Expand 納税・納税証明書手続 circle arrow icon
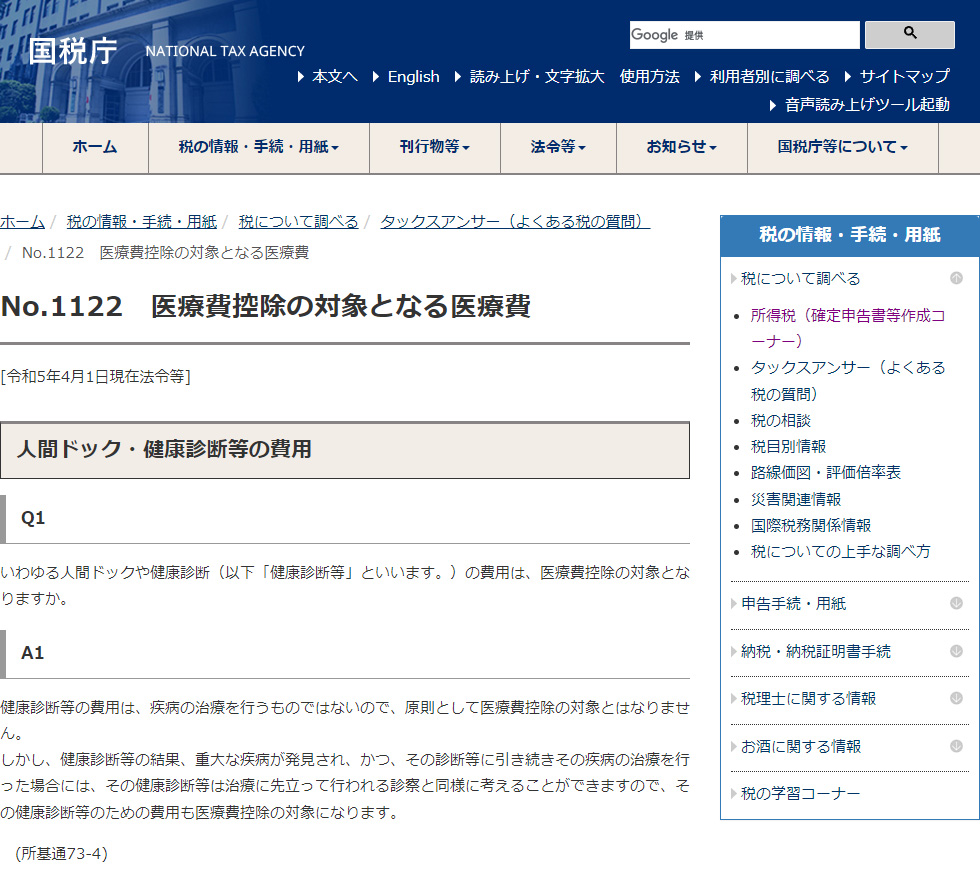 click(956, 651)
